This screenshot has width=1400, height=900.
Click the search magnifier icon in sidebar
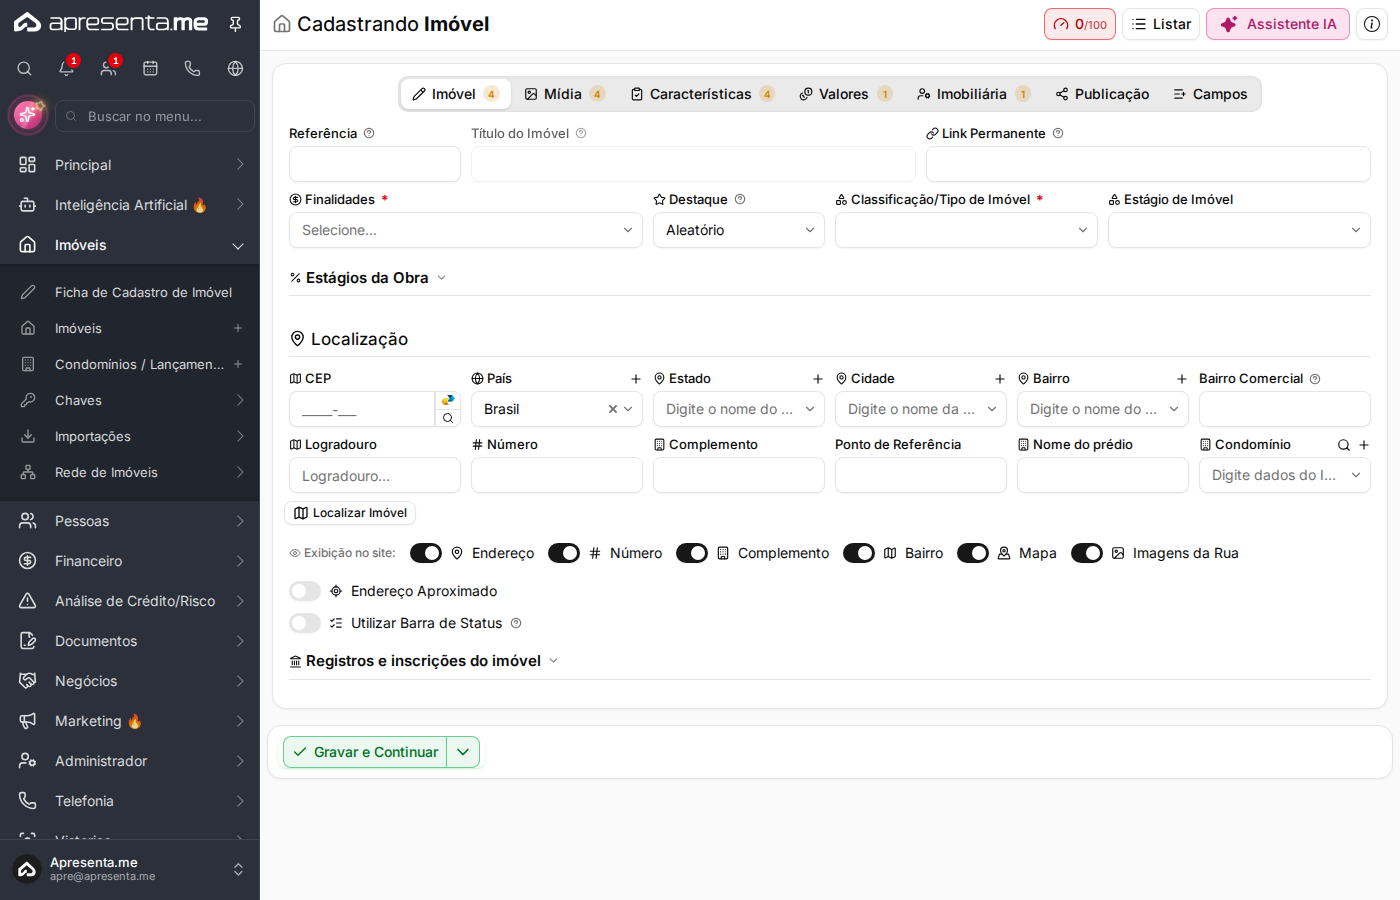click(25, 68)
